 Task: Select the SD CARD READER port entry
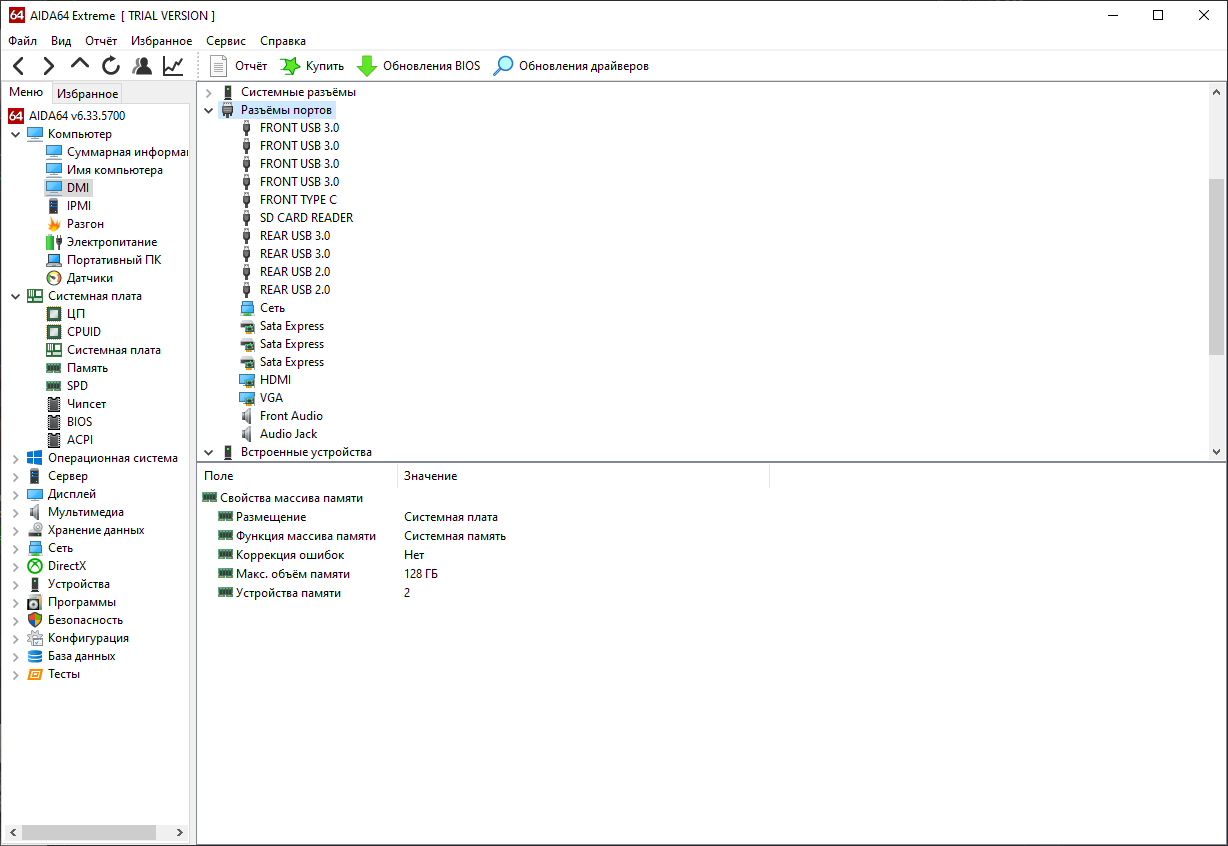(x=306, y=218)
